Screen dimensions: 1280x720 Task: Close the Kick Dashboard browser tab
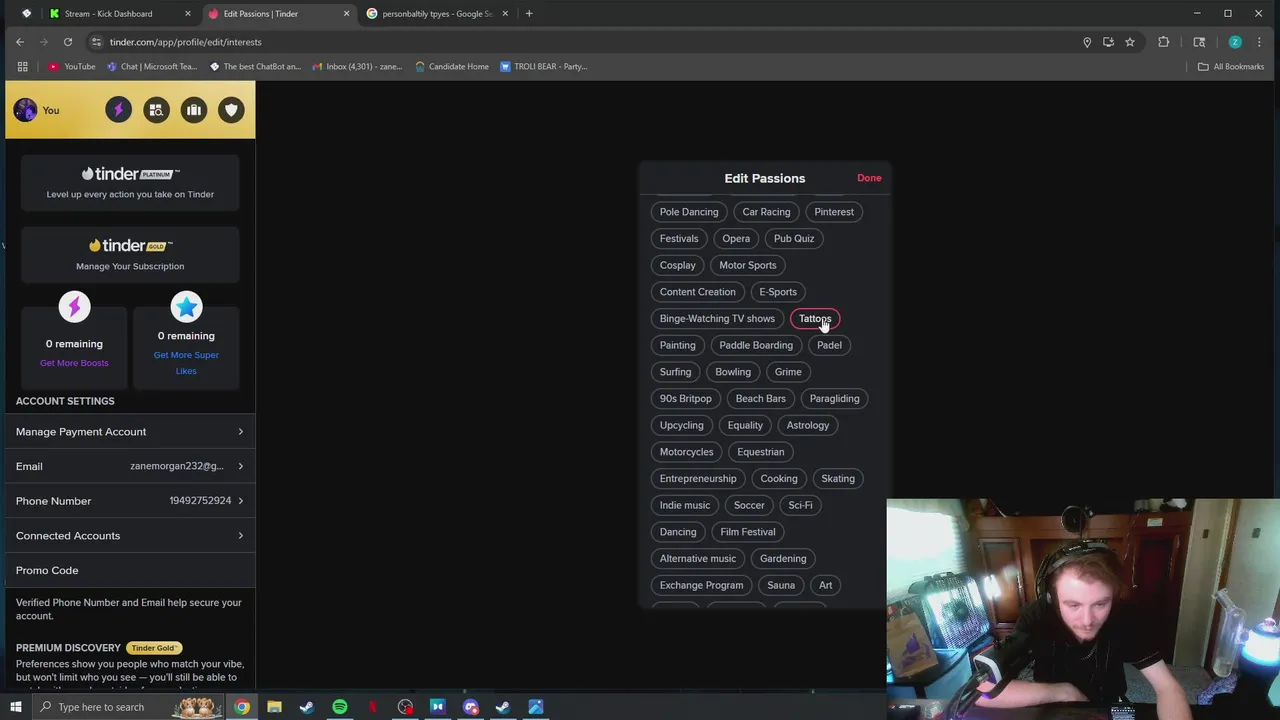coord(188,14)
